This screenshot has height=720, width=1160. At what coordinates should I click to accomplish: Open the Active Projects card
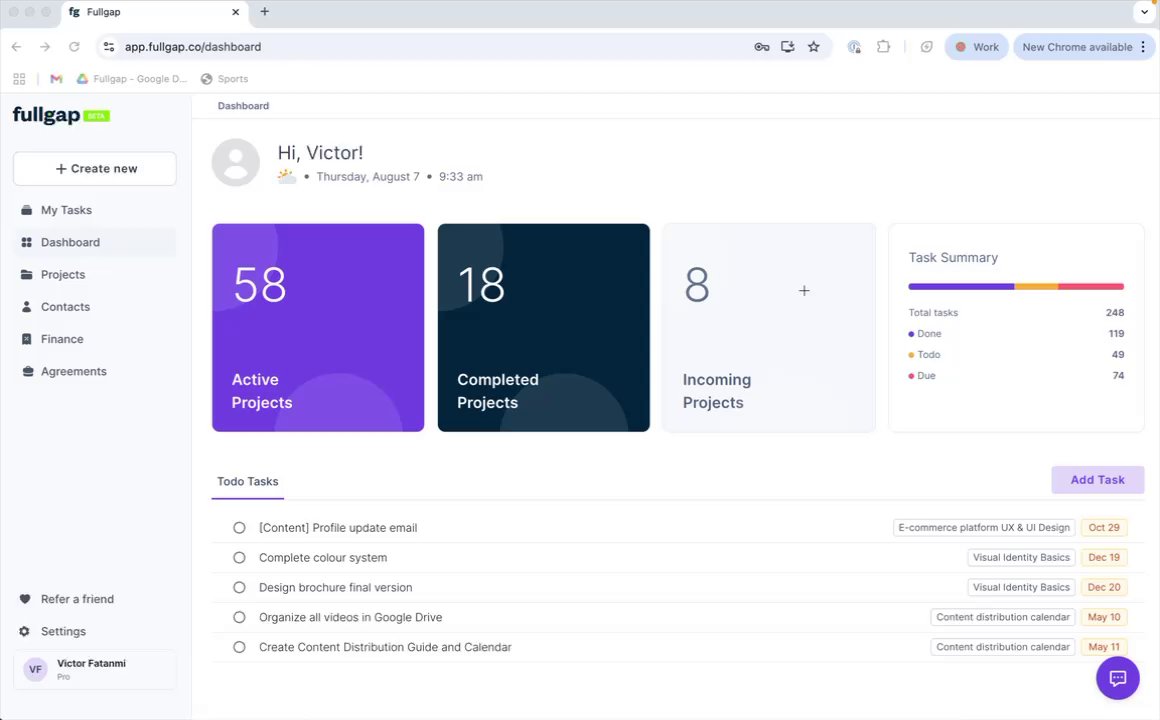point(318,328)
